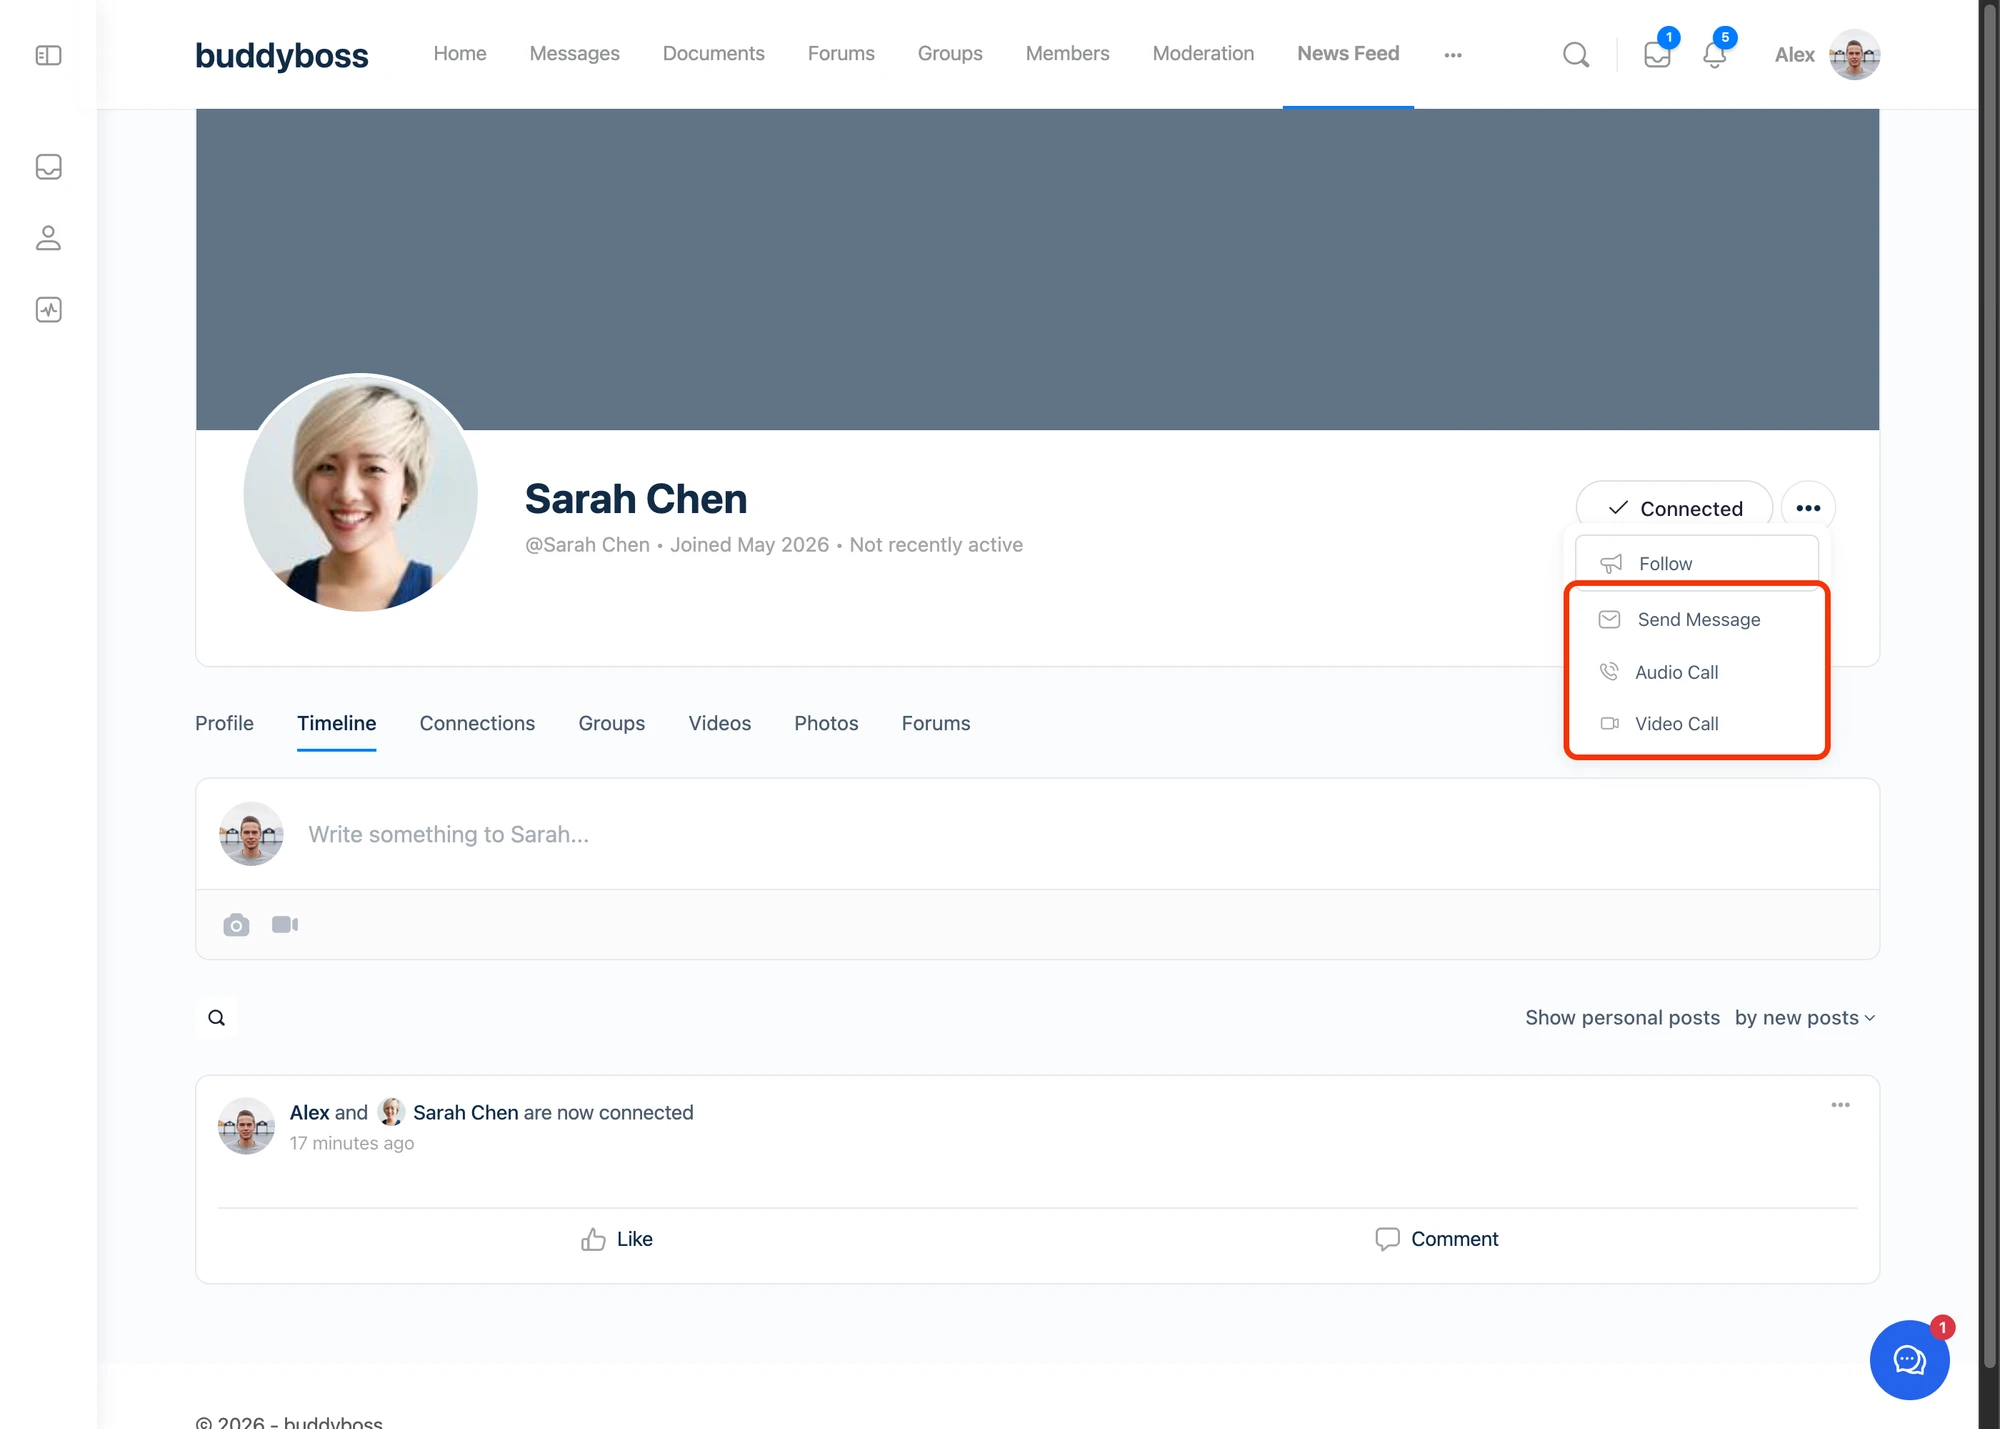Click the camera photo upload icon
This screenshot has width=2000, height=1429.
point(236,925)
